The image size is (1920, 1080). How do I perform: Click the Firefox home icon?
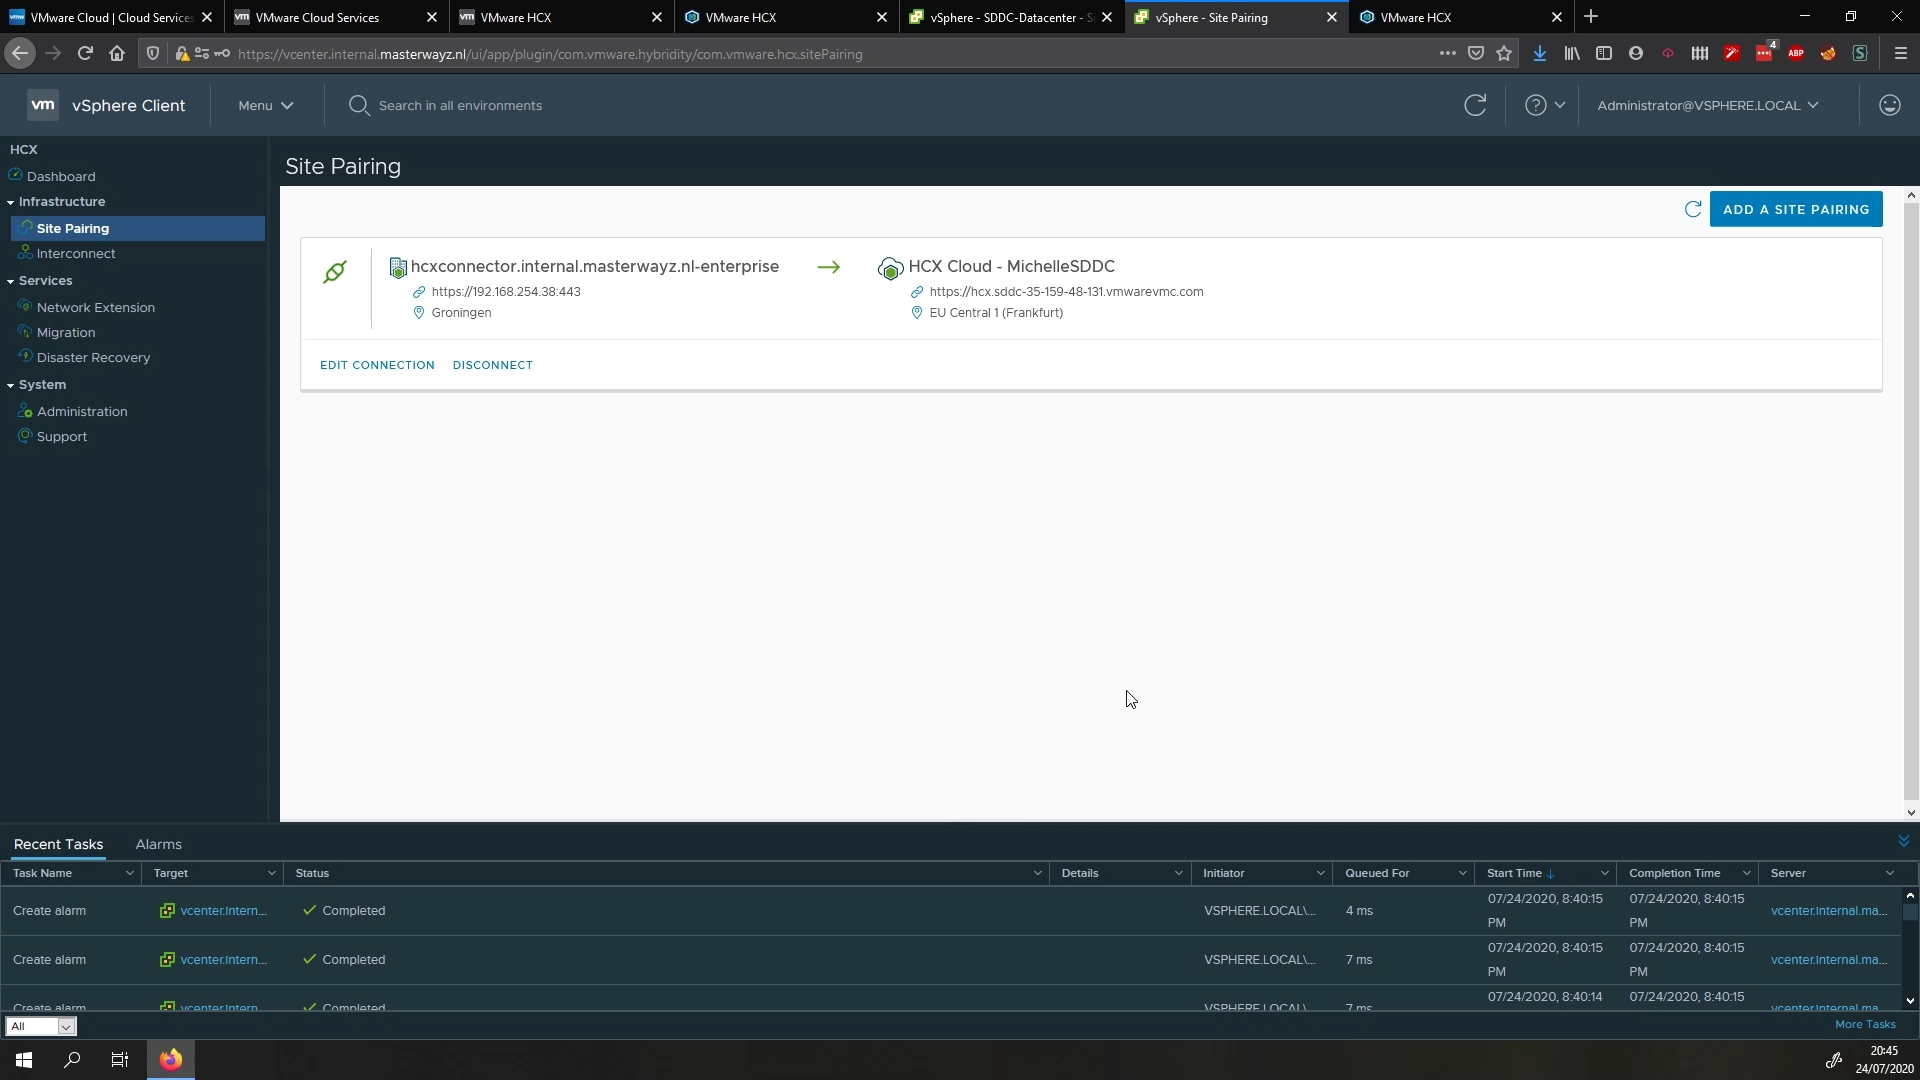[x=117, y=53]
